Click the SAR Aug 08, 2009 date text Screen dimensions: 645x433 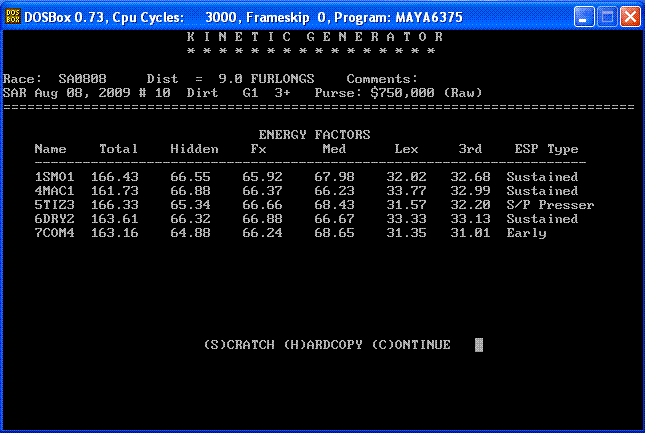pos(67,93)
